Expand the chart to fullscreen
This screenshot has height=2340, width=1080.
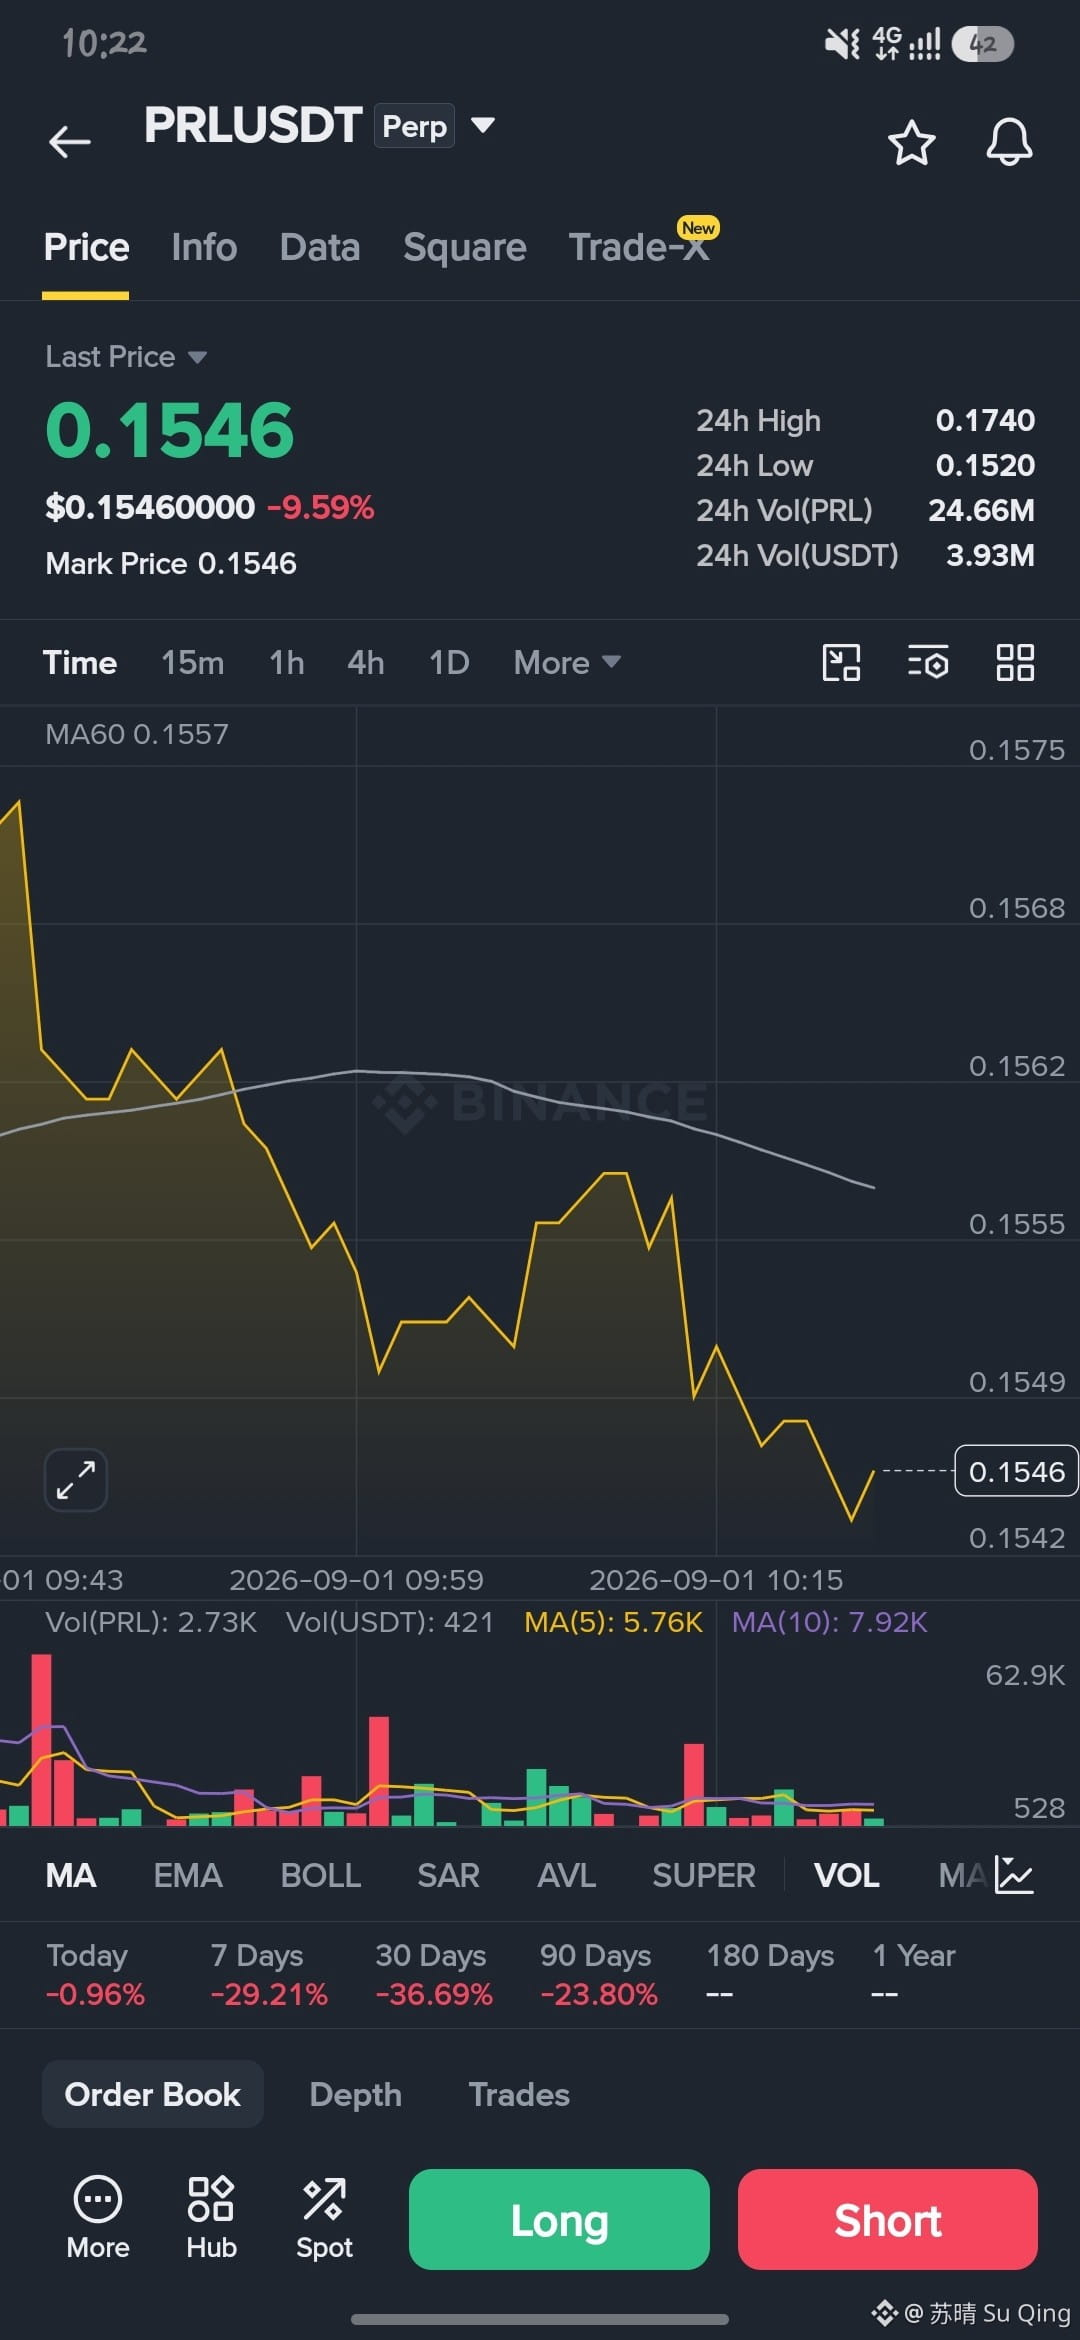pyautogui.click(x=76, y=1480)
